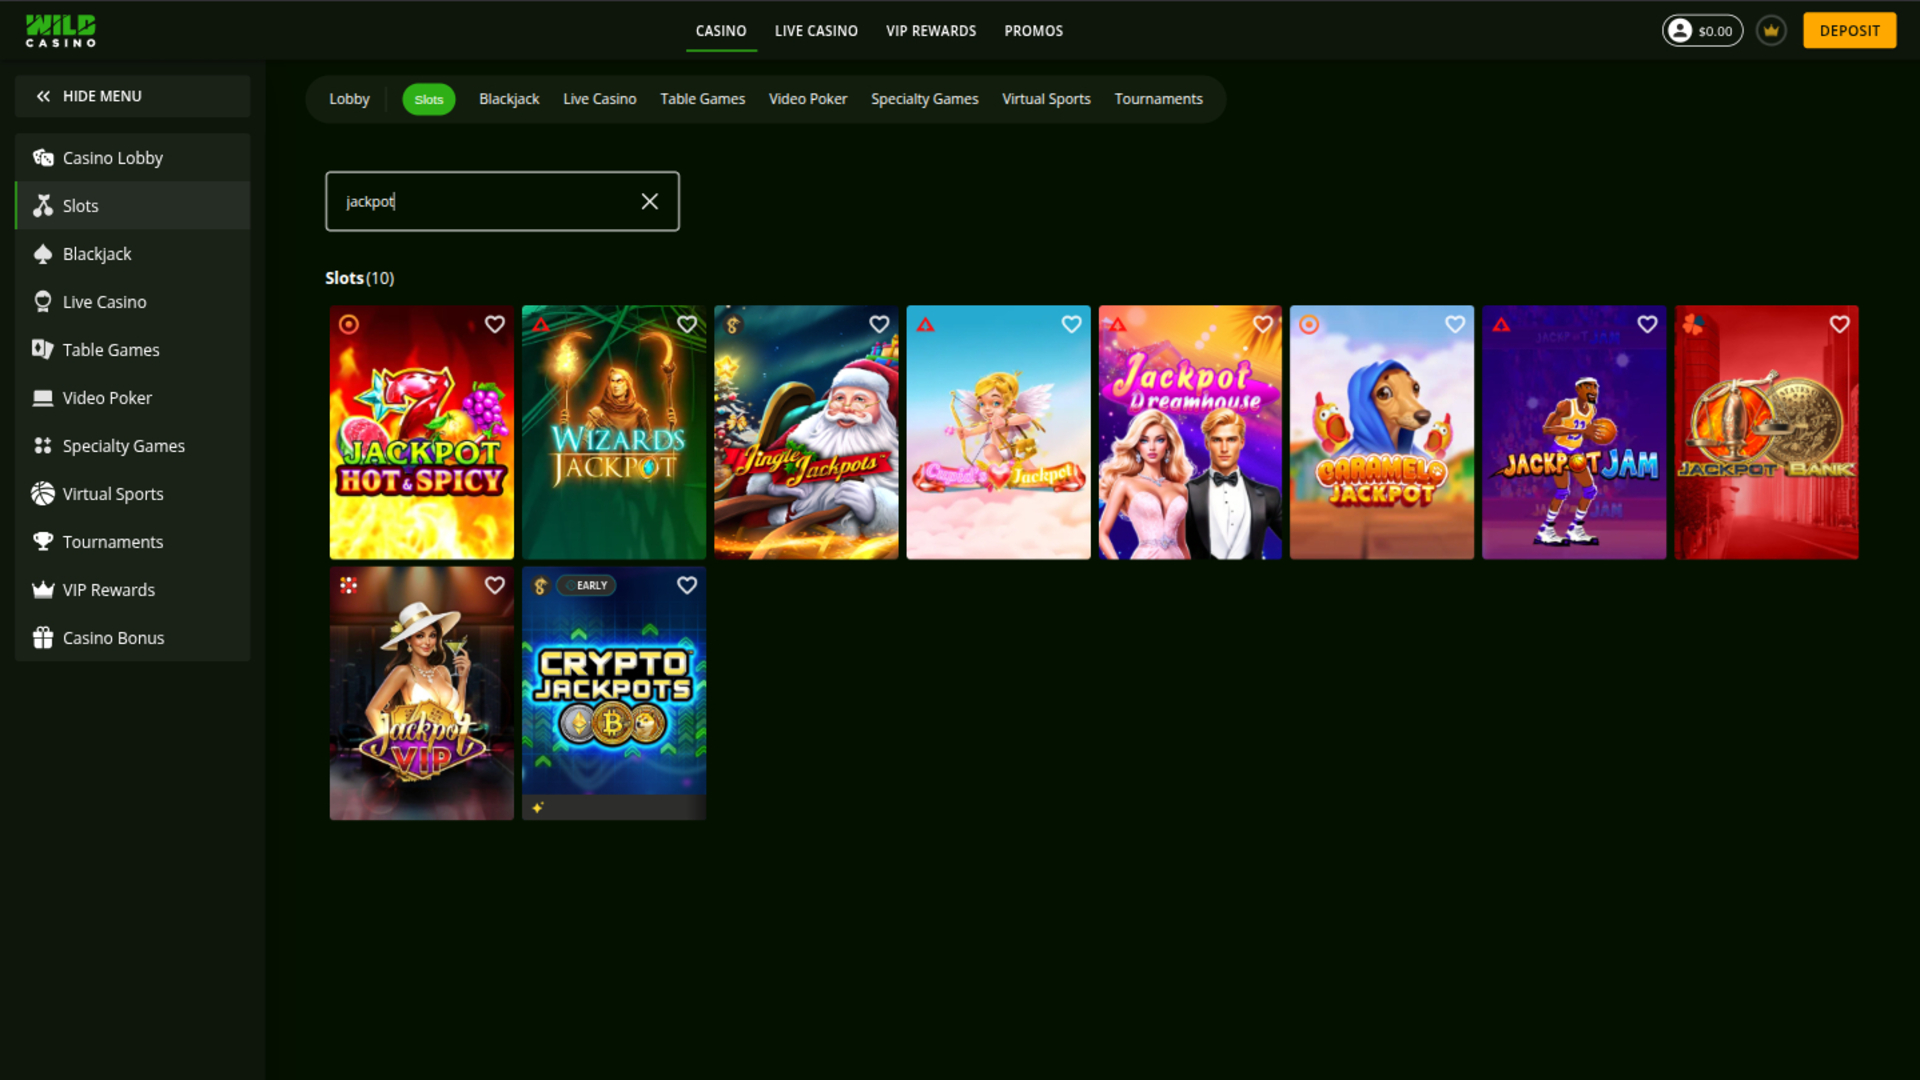Click the Wild Casino logo
This screenshot has height=1080, width=1920.
pyautogui.click(x=60, y=30)
